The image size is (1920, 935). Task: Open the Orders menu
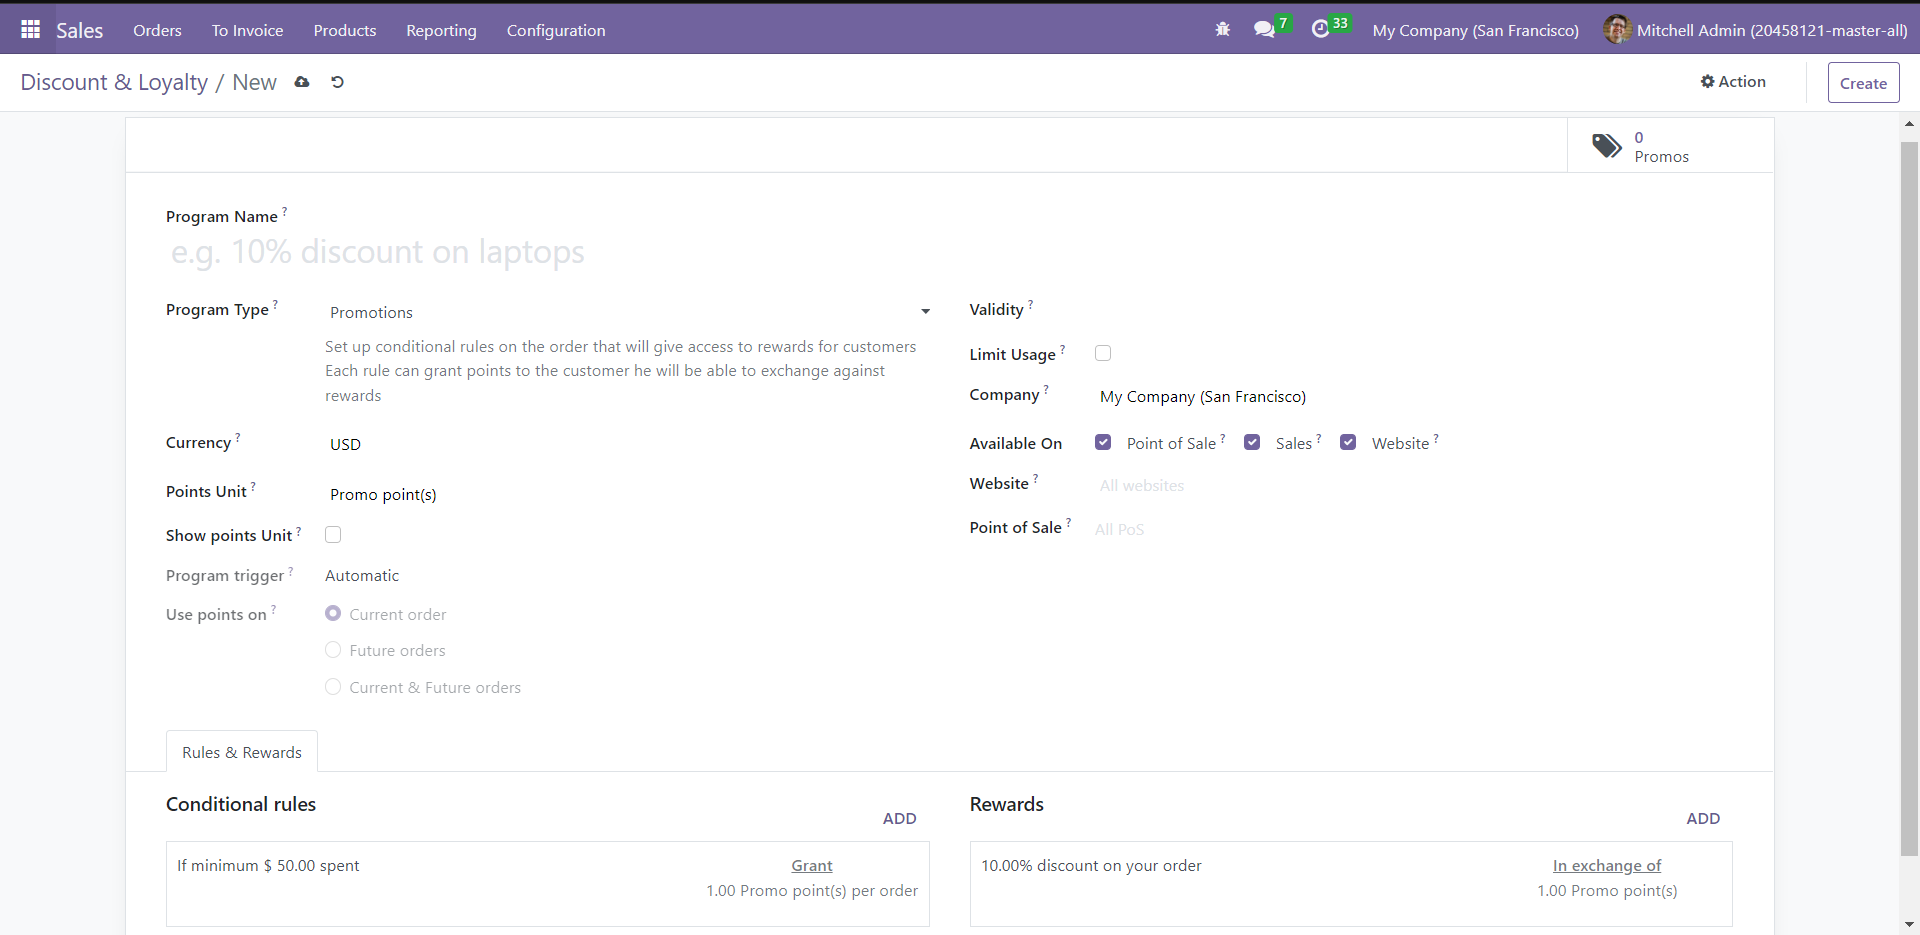pyautogui.click(x=157, y=30)
